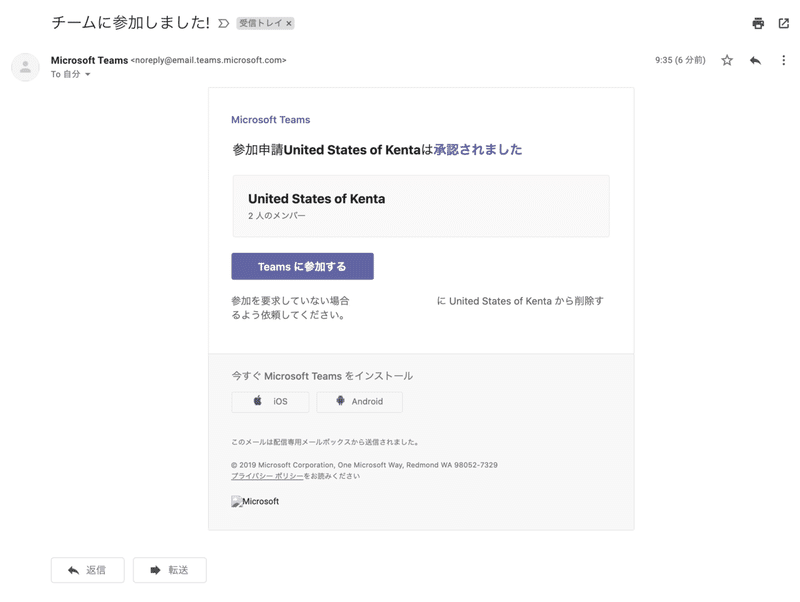The width and height of the screenshot is (800, 602).
Task: Click the 承認されました link text
Action: (477, 150)
